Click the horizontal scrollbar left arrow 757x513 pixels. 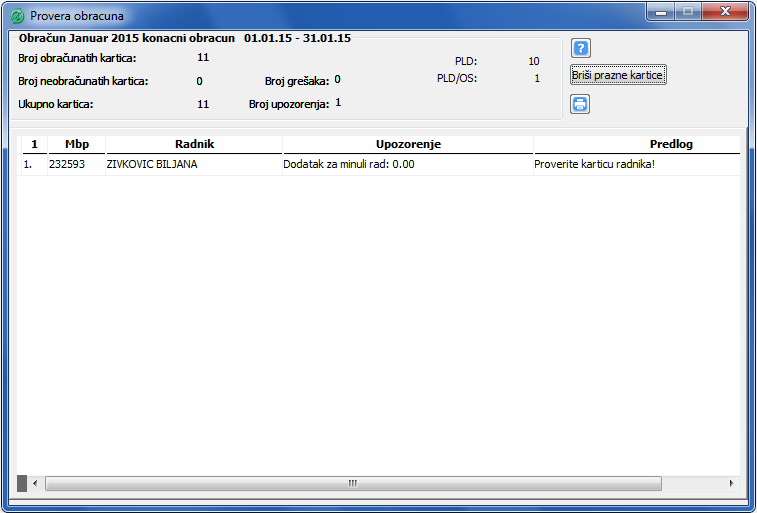click(x=35, y=483)
